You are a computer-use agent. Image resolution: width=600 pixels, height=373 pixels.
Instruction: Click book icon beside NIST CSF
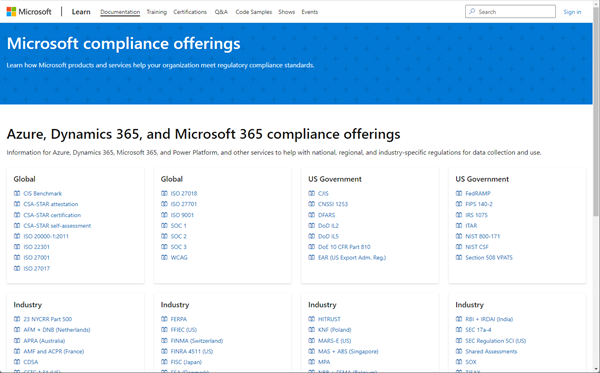pyautogui.click(x=459, y=247)
